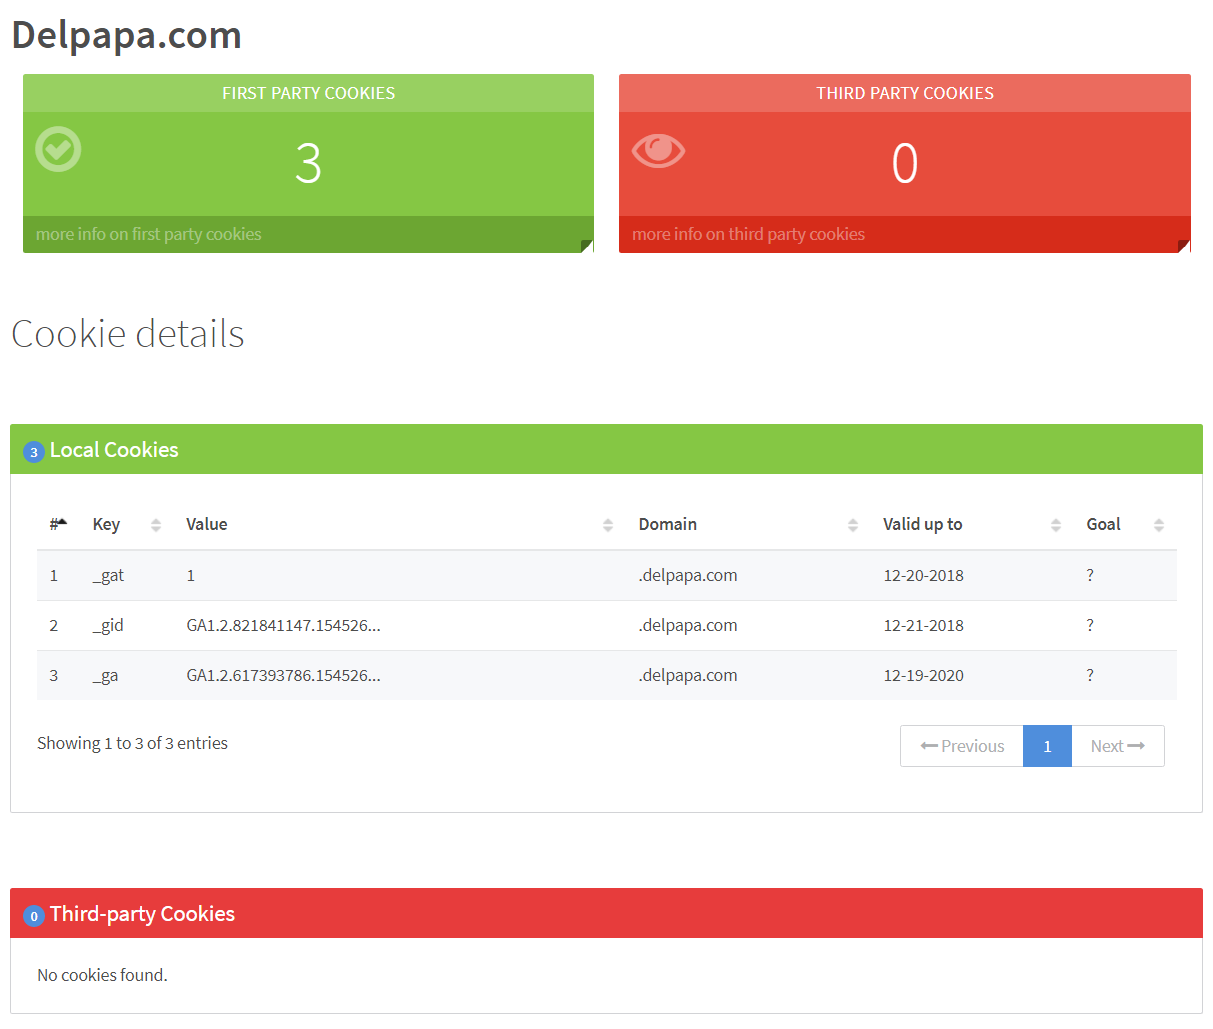Click value GA1.2.617393786.154526...

[284, 676]
